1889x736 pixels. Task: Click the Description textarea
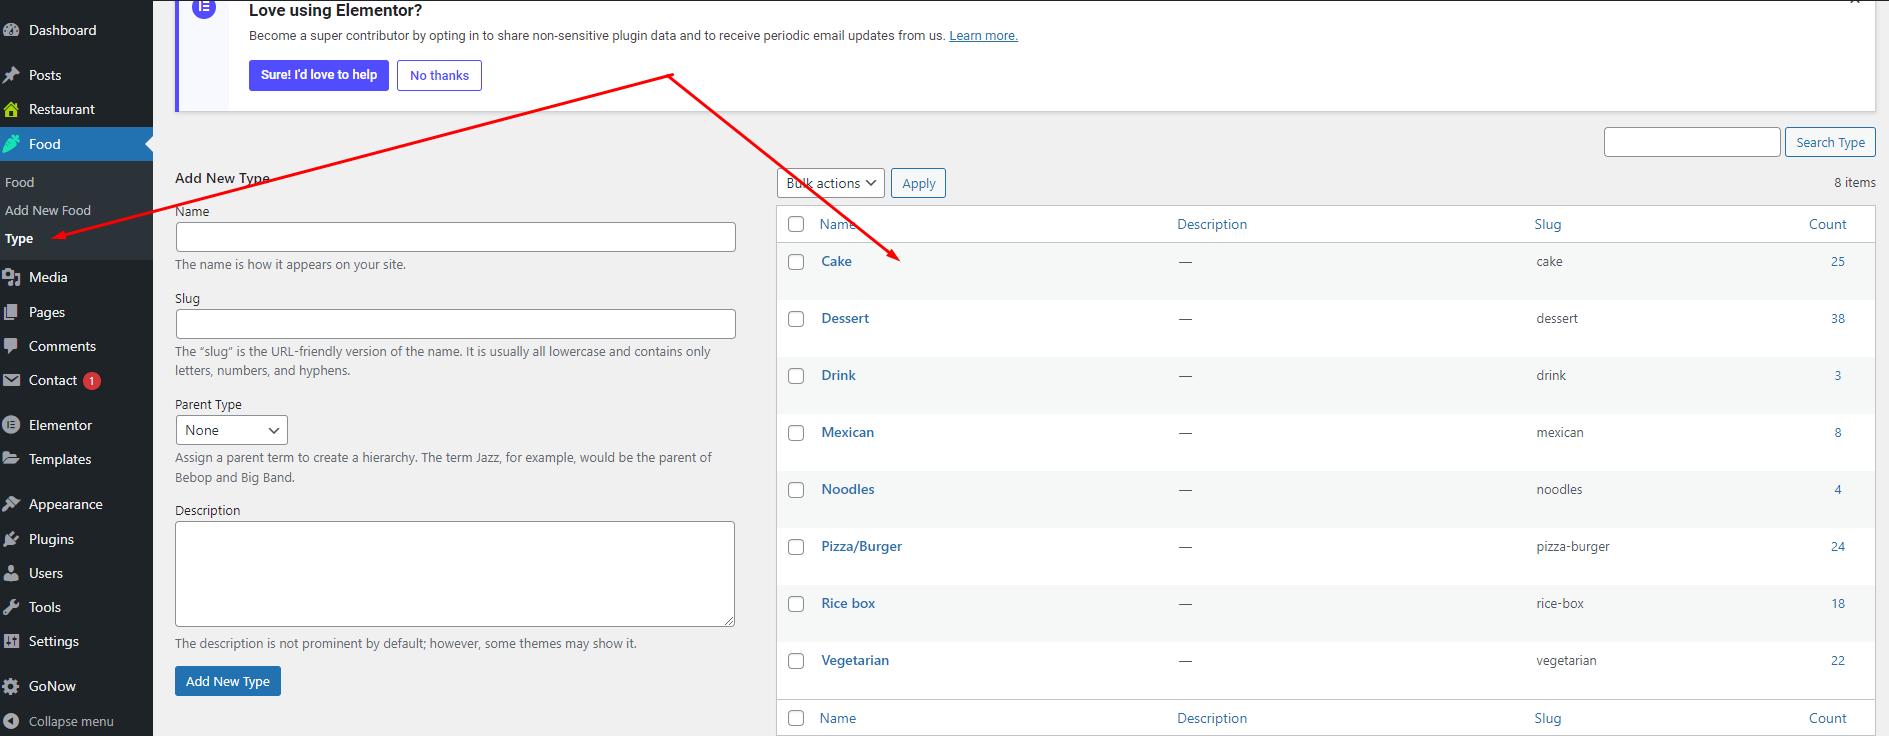455,574
